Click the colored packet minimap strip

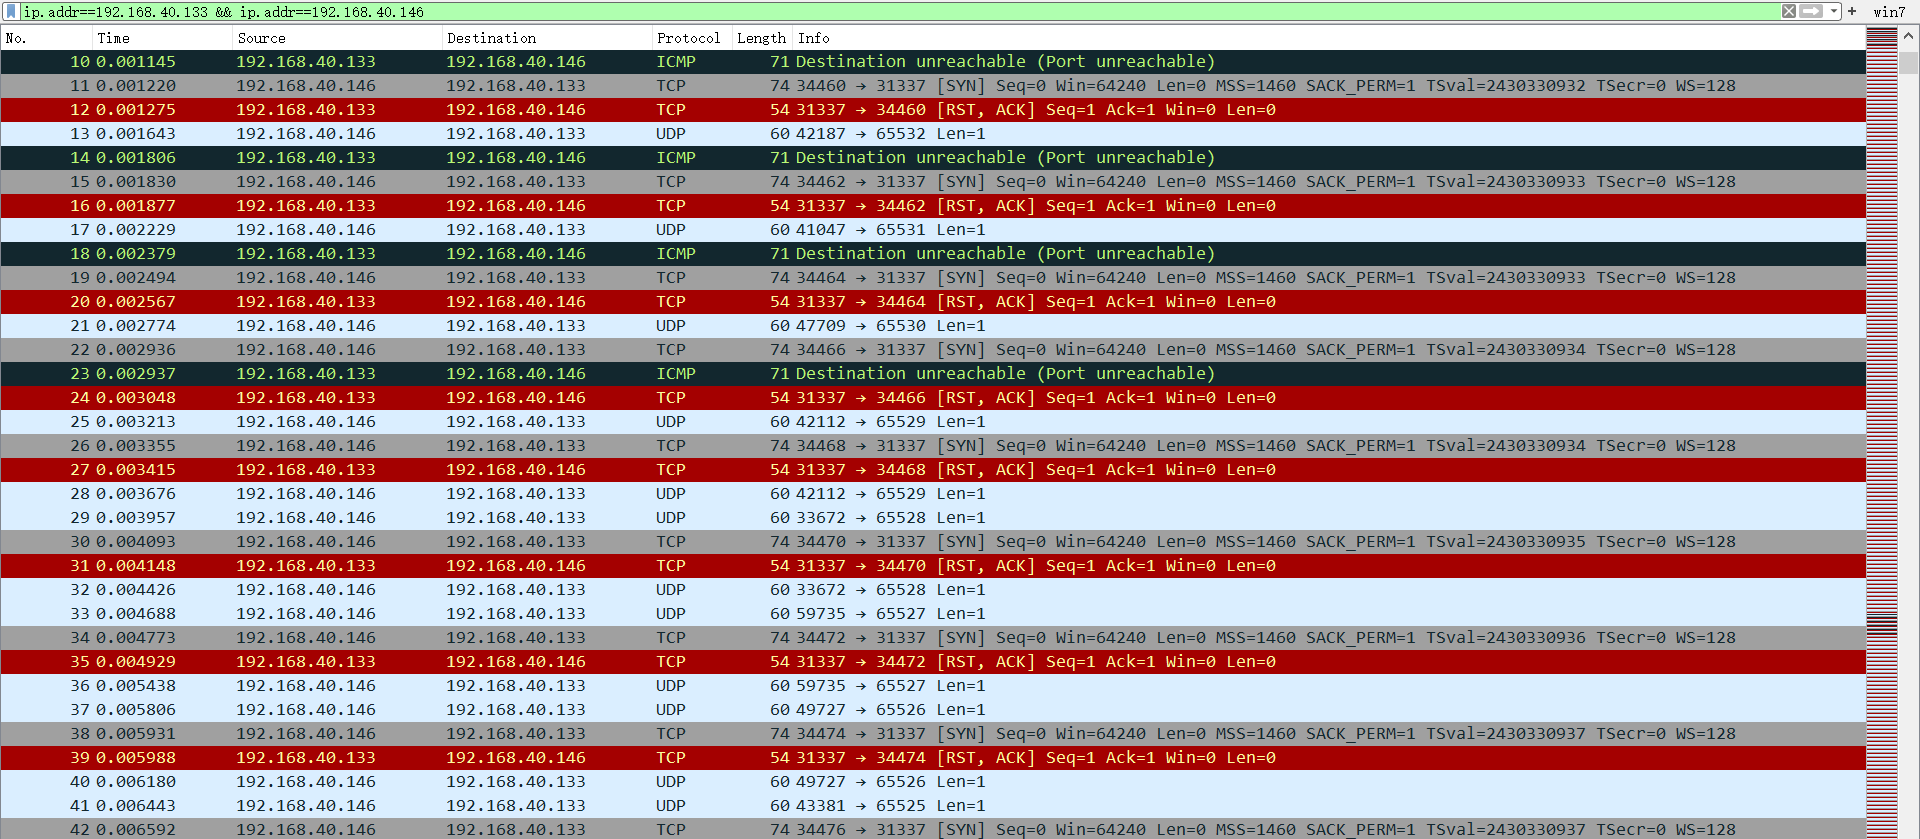1882,433
